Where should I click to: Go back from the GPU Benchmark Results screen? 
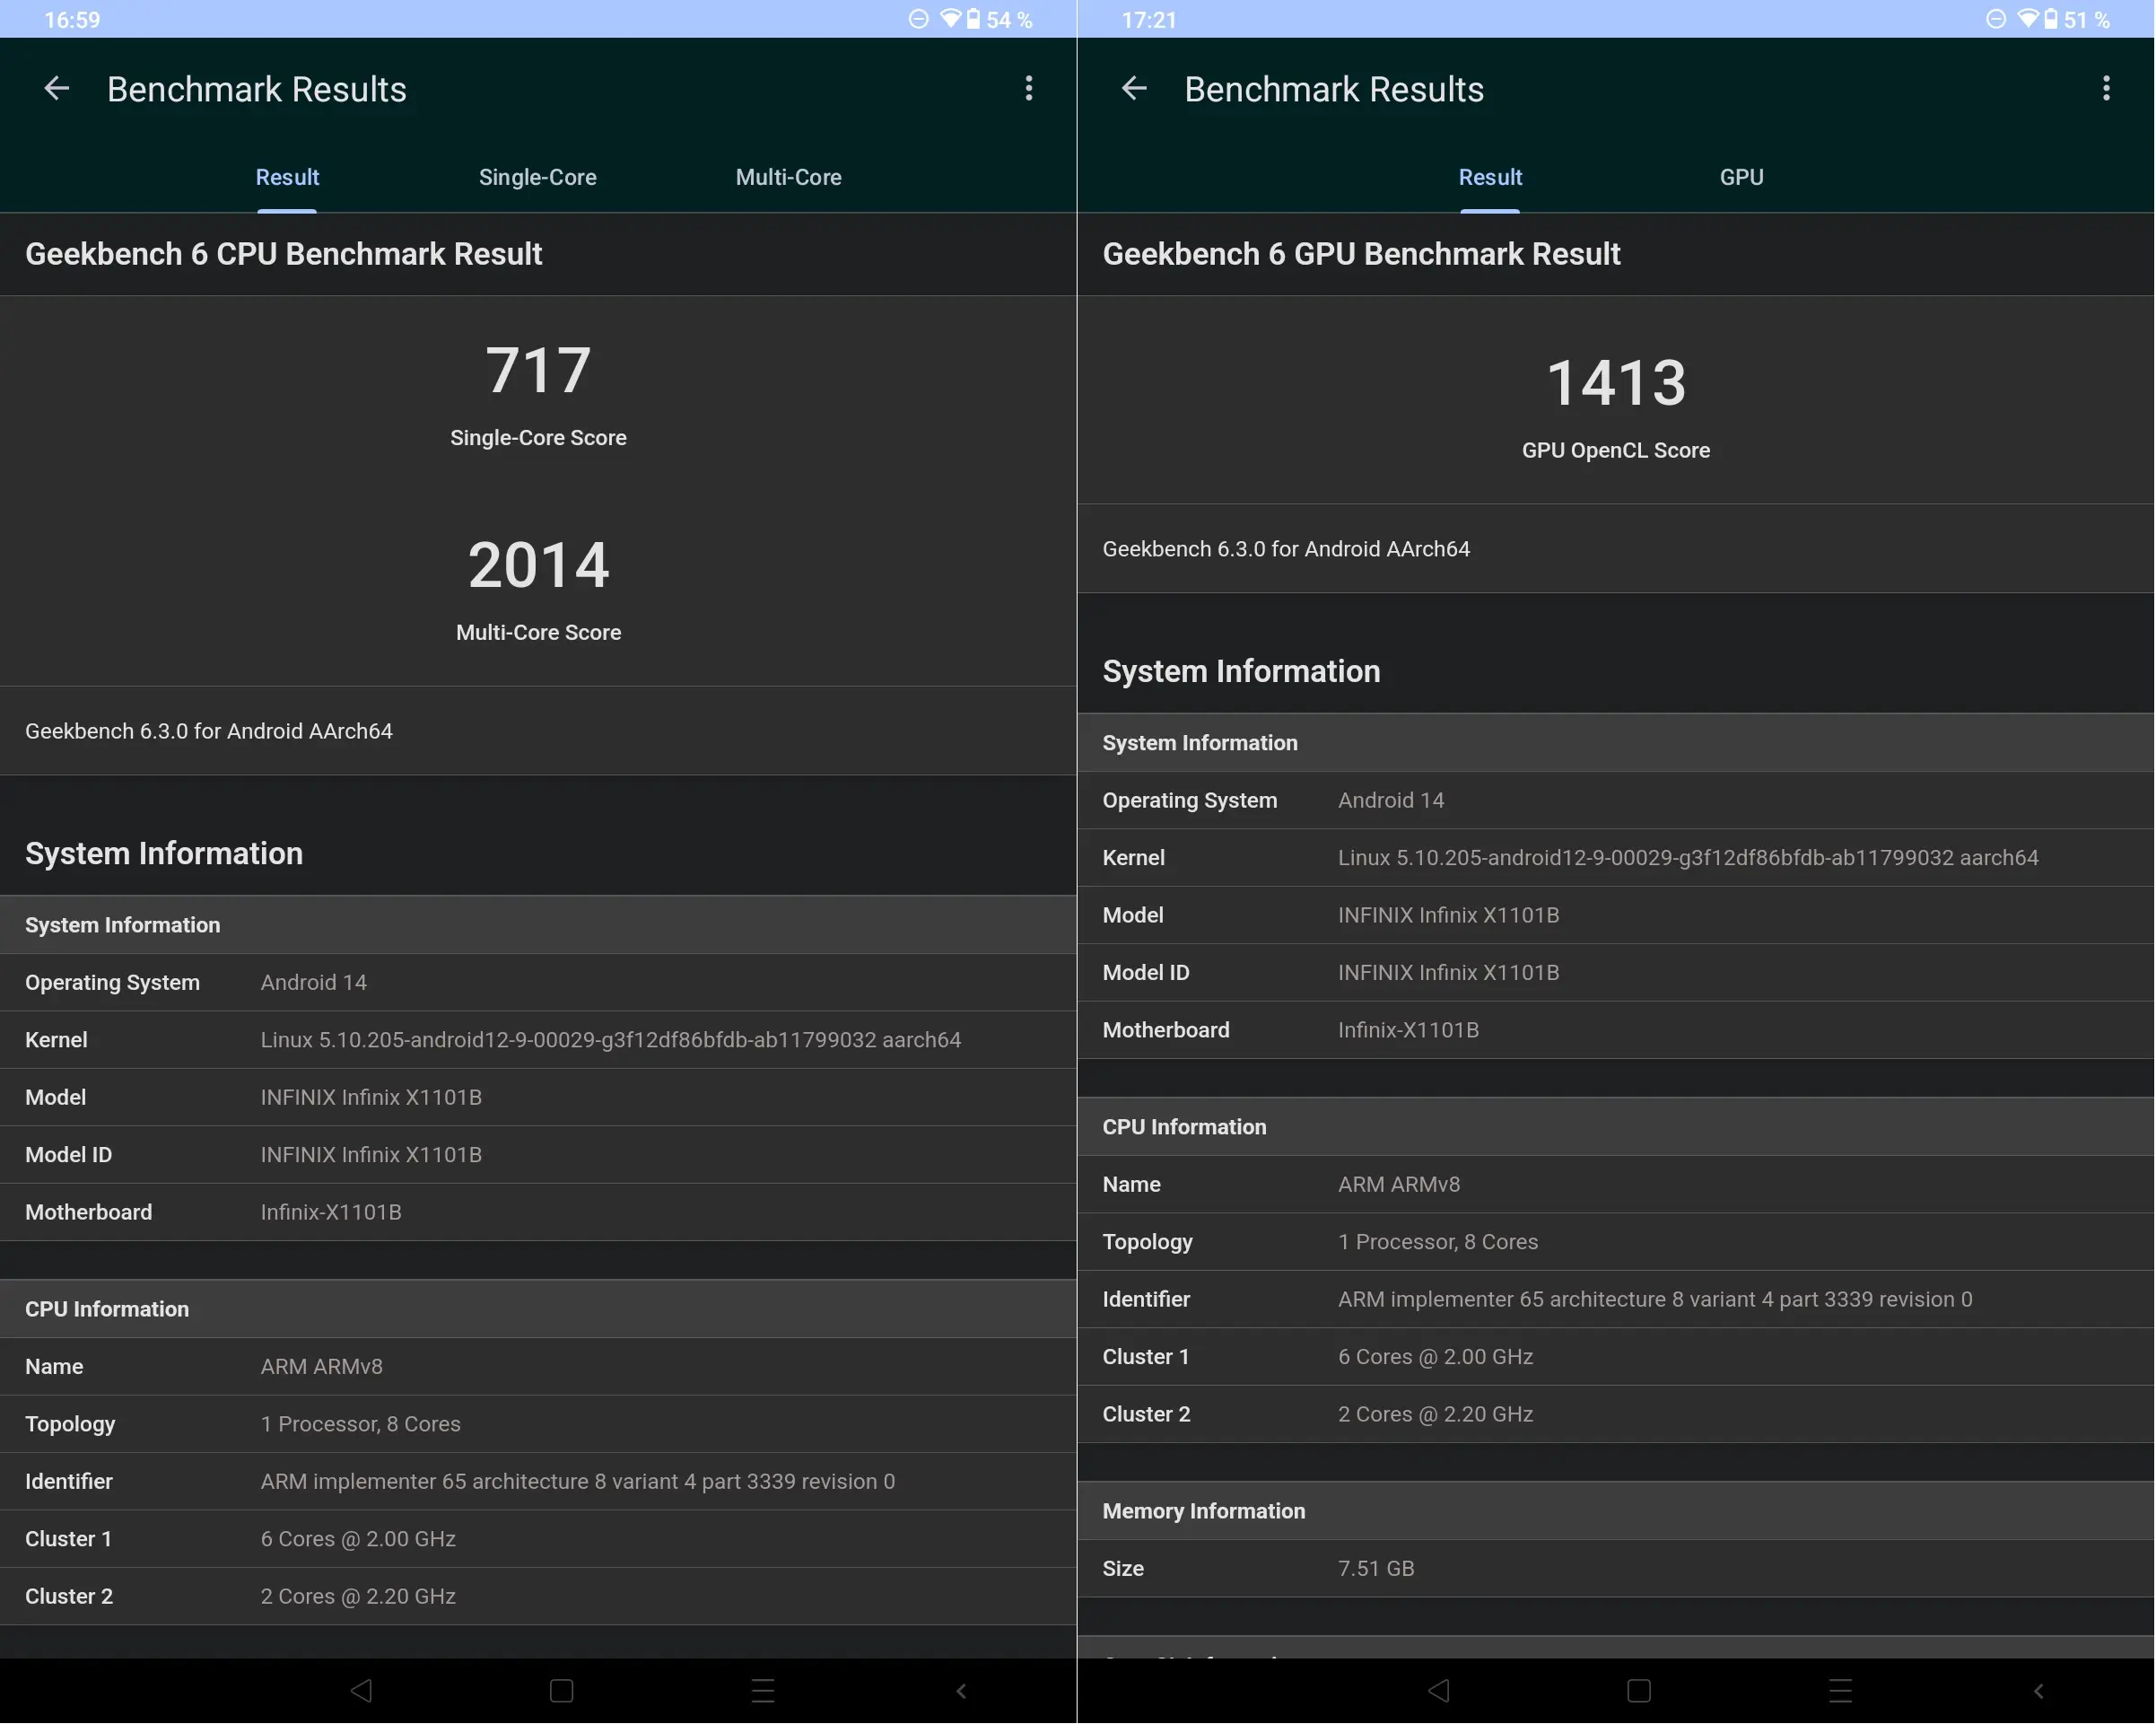pyautogui.click(x=1134, y=89)
